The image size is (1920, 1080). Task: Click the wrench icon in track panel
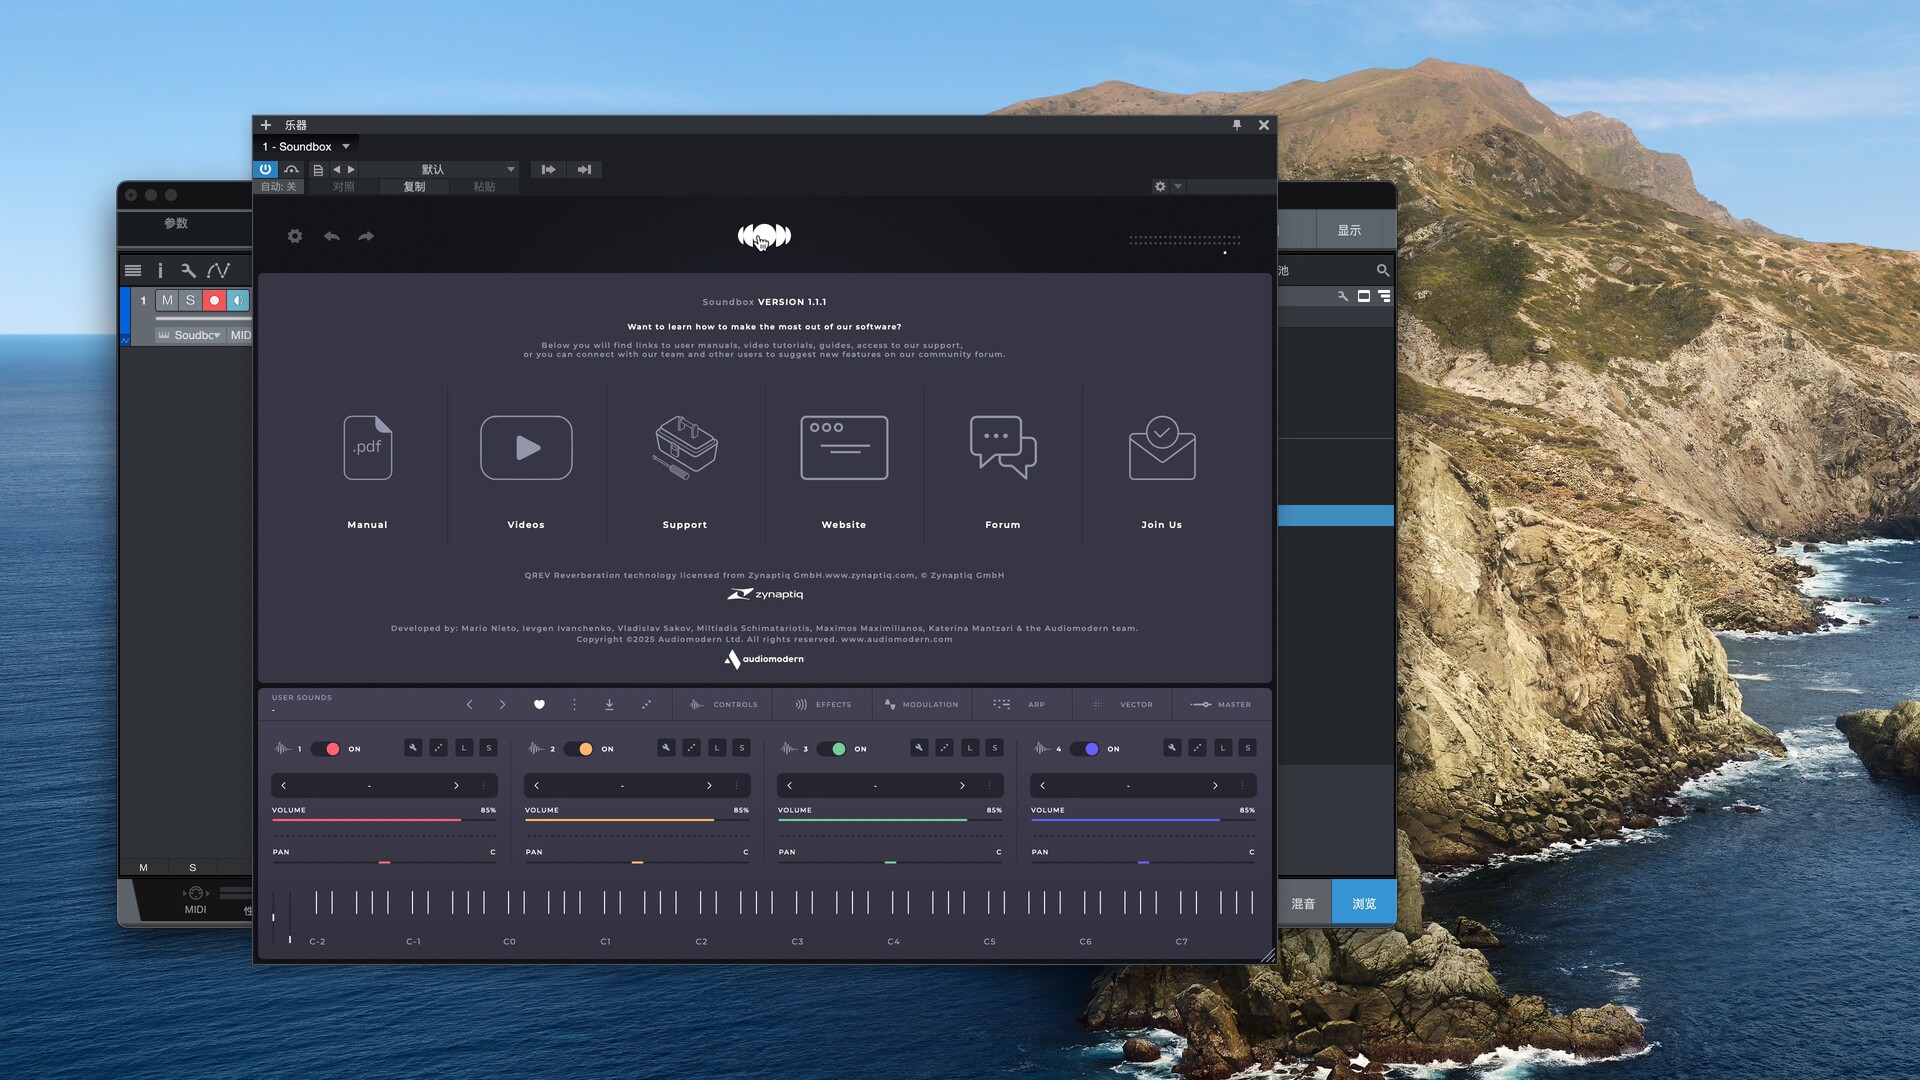click(x=187, y=271)
